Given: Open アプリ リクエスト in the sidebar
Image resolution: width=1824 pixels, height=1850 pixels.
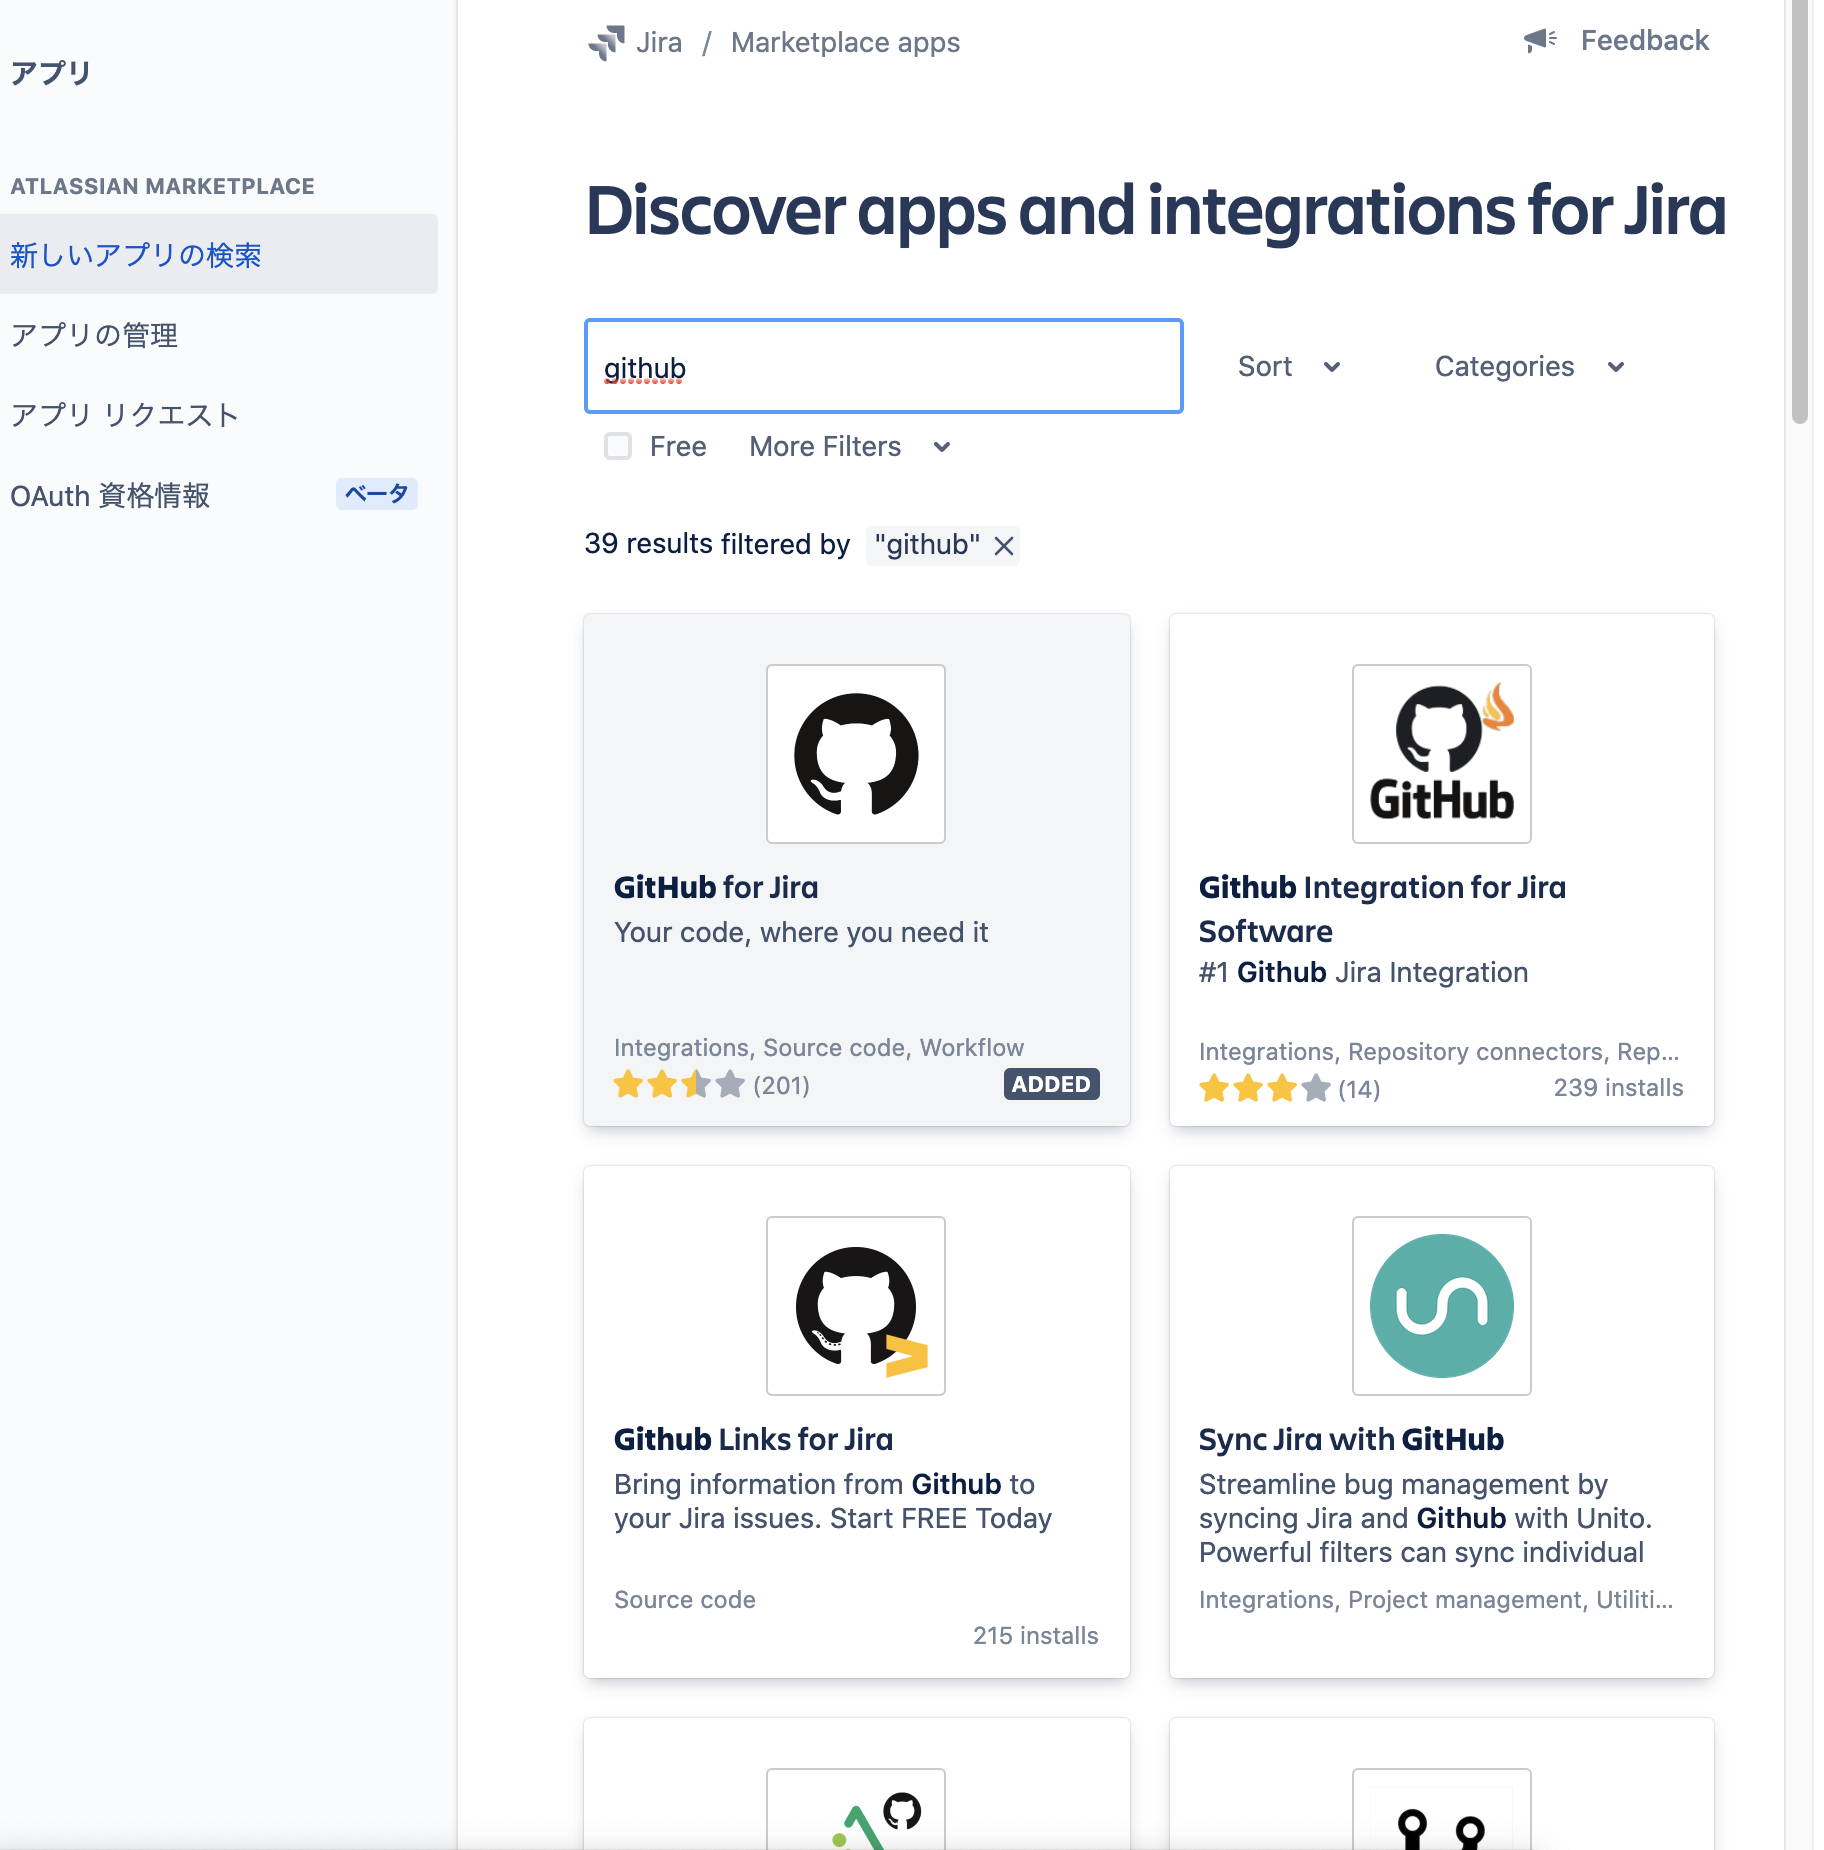Looking at the screenshot, I should point(123,414).
